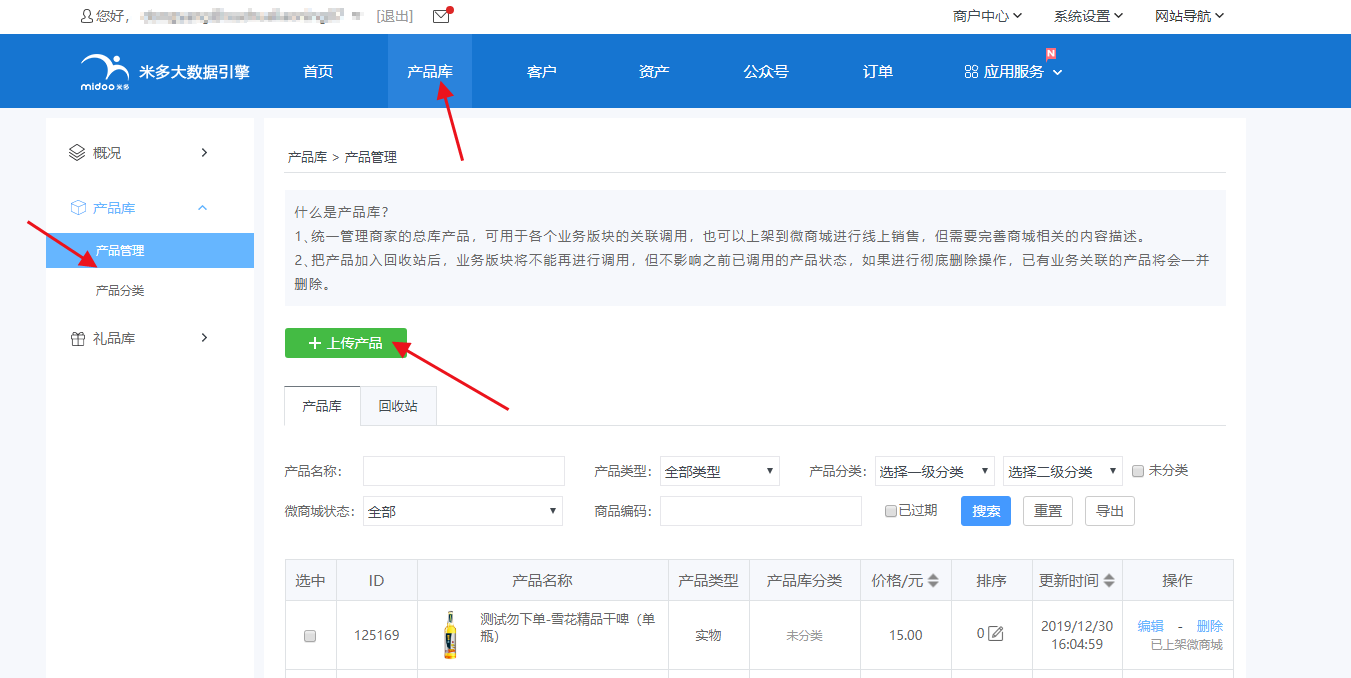This screenshot has width=1351, height=678.
Task: Click the 已上架微商城 status text
Action: (x=1187, y=645)
